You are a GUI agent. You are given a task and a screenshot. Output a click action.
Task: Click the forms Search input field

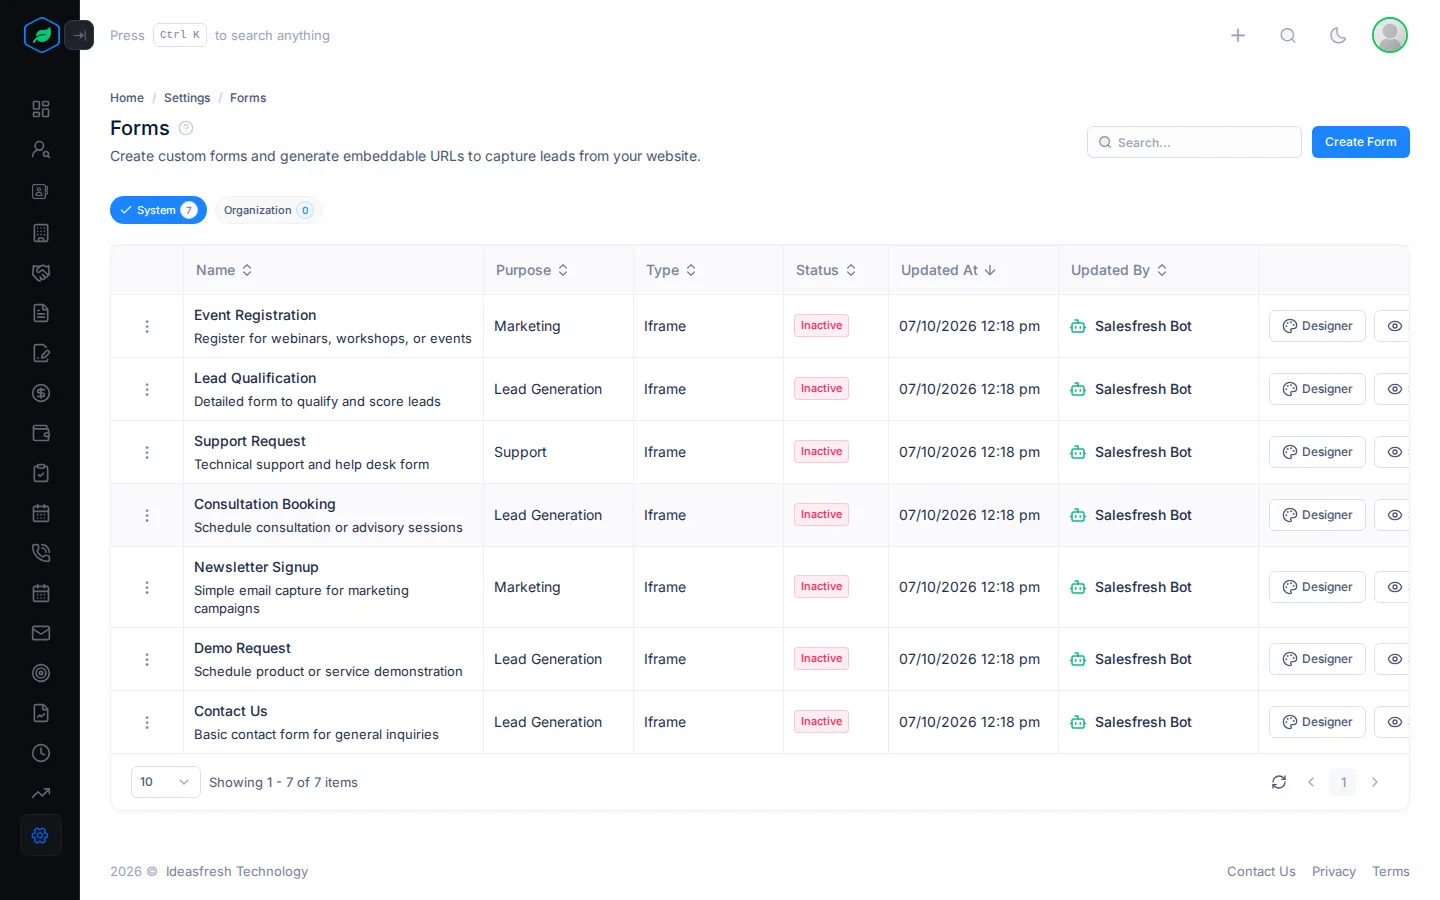coord(1194,142)
